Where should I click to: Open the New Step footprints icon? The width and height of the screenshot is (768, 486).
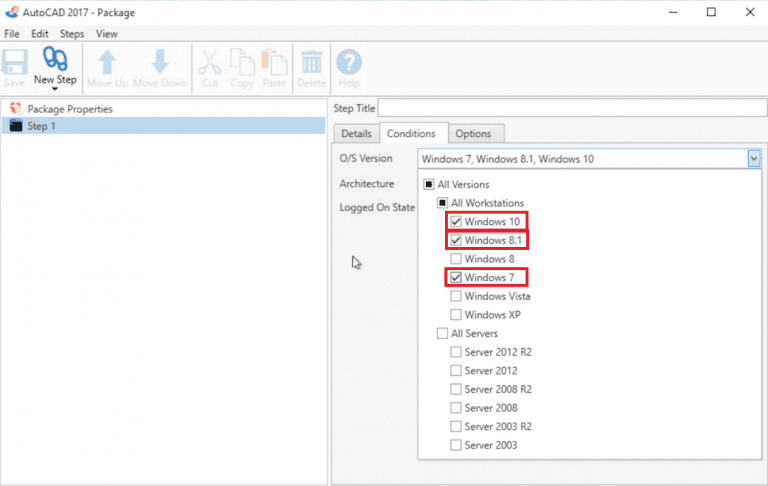tap(55, 59)
